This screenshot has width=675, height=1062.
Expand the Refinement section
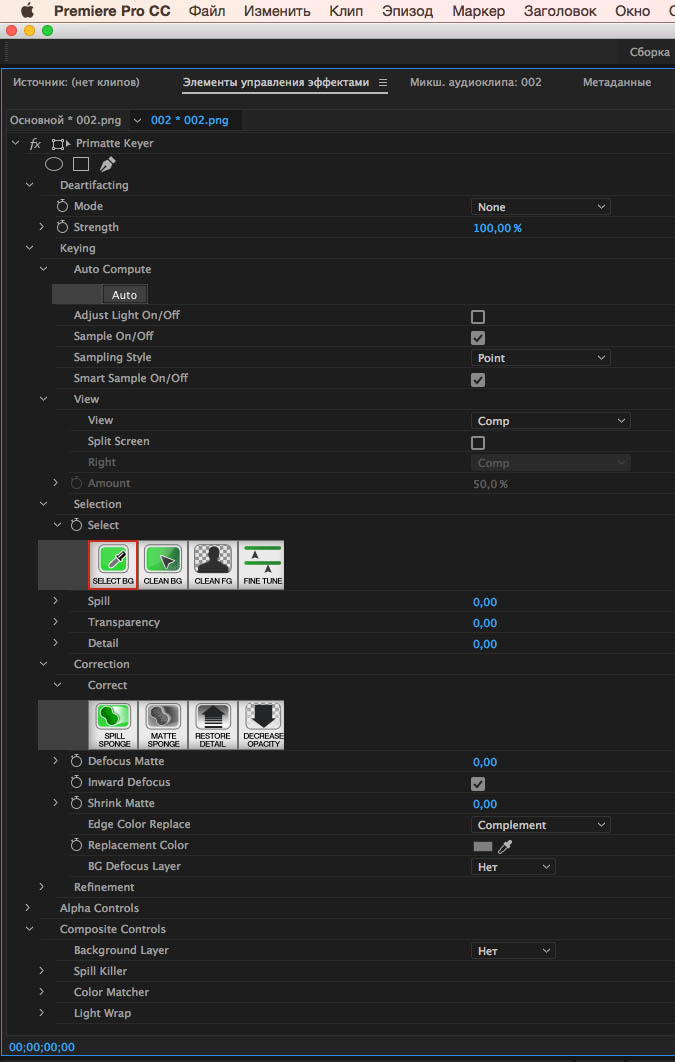point(42,887)
